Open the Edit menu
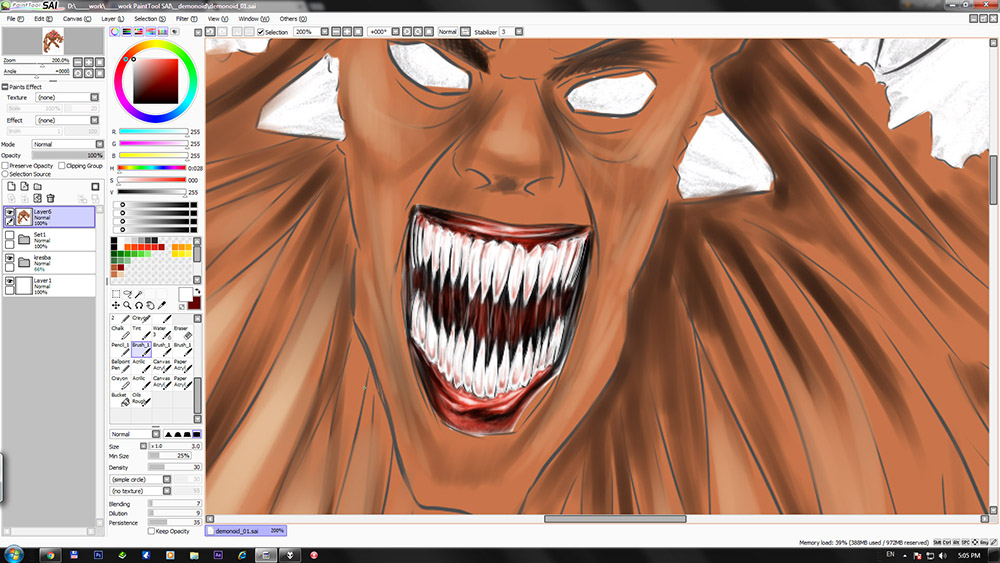This screenshot has width=1000, height=563. pyautogui.click(x=43, y=18)
